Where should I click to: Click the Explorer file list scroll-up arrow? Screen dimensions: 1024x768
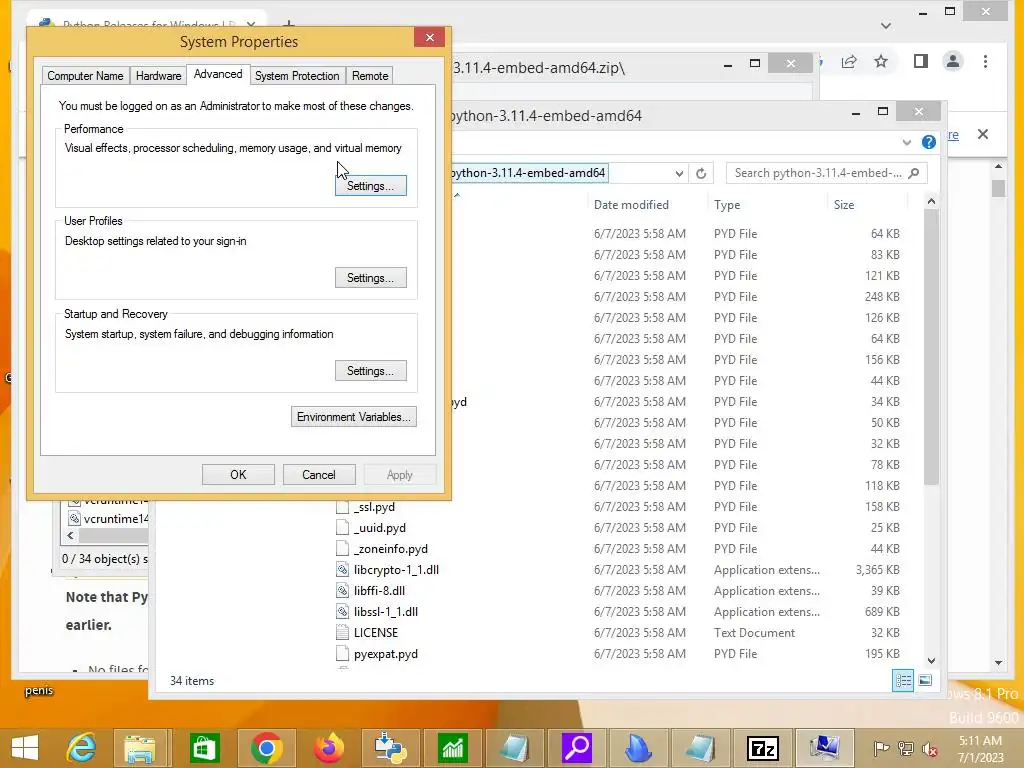[931, 201]
